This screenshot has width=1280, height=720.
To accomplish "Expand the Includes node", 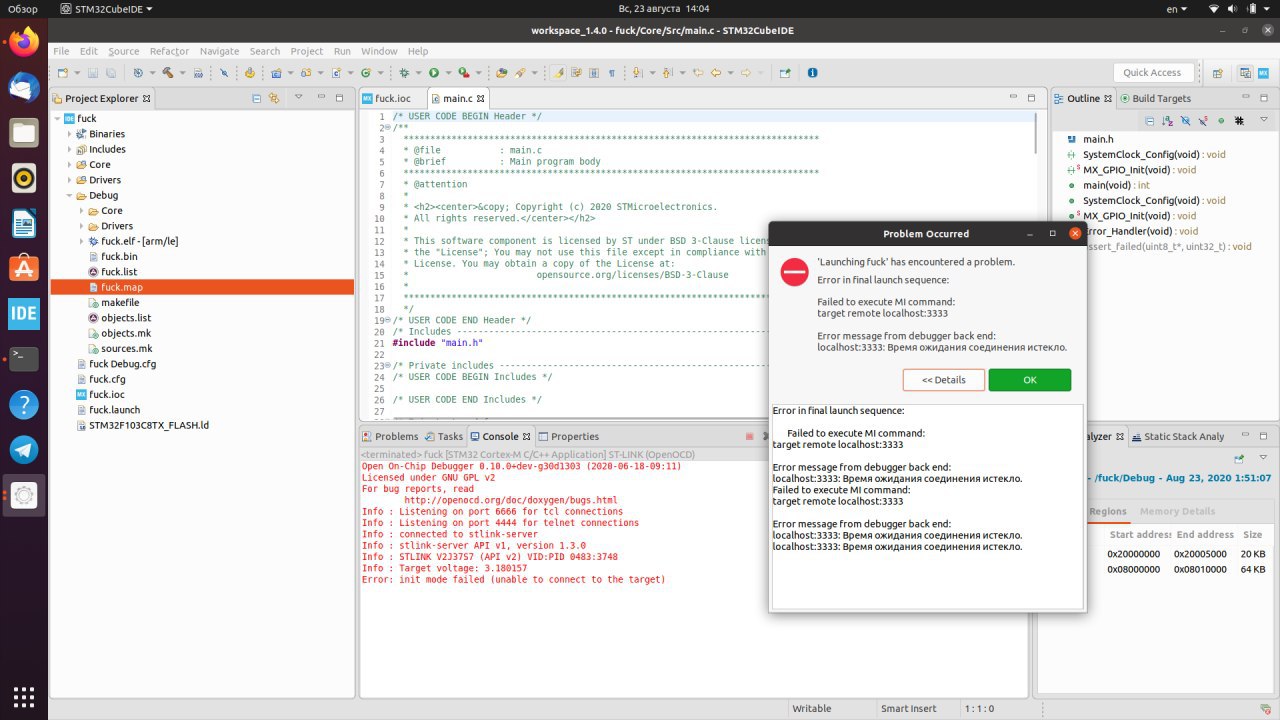I will pyautogui.click(x=70, y=149).
